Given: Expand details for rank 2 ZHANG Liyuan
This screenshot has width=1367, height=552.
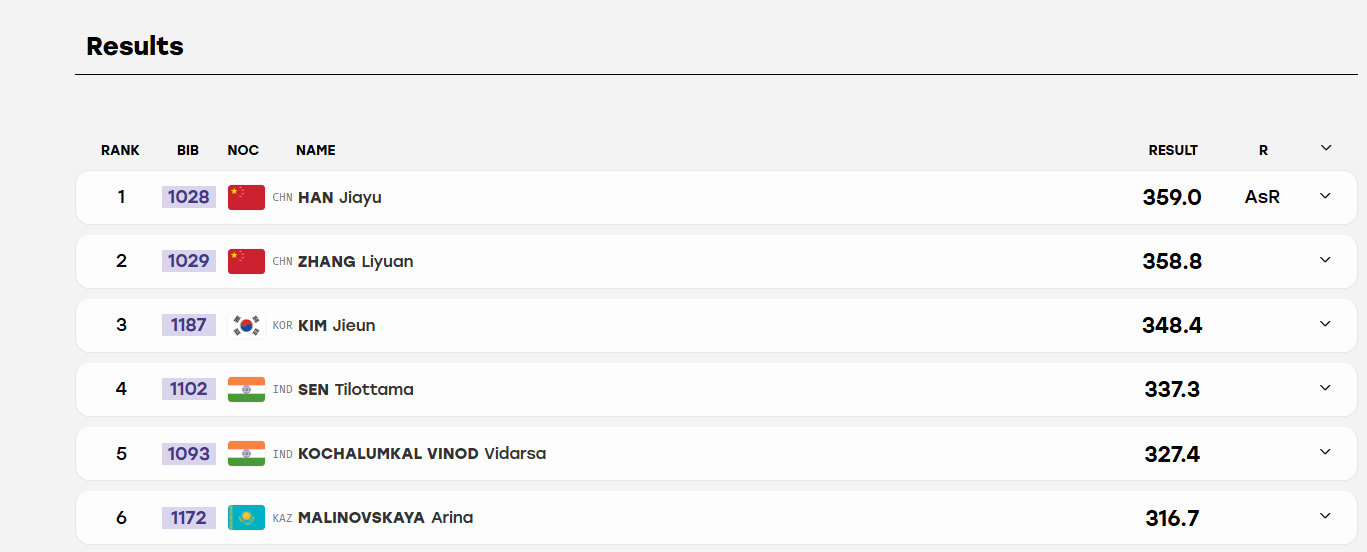Looking at the screenshot, I should pos(1325,260).
